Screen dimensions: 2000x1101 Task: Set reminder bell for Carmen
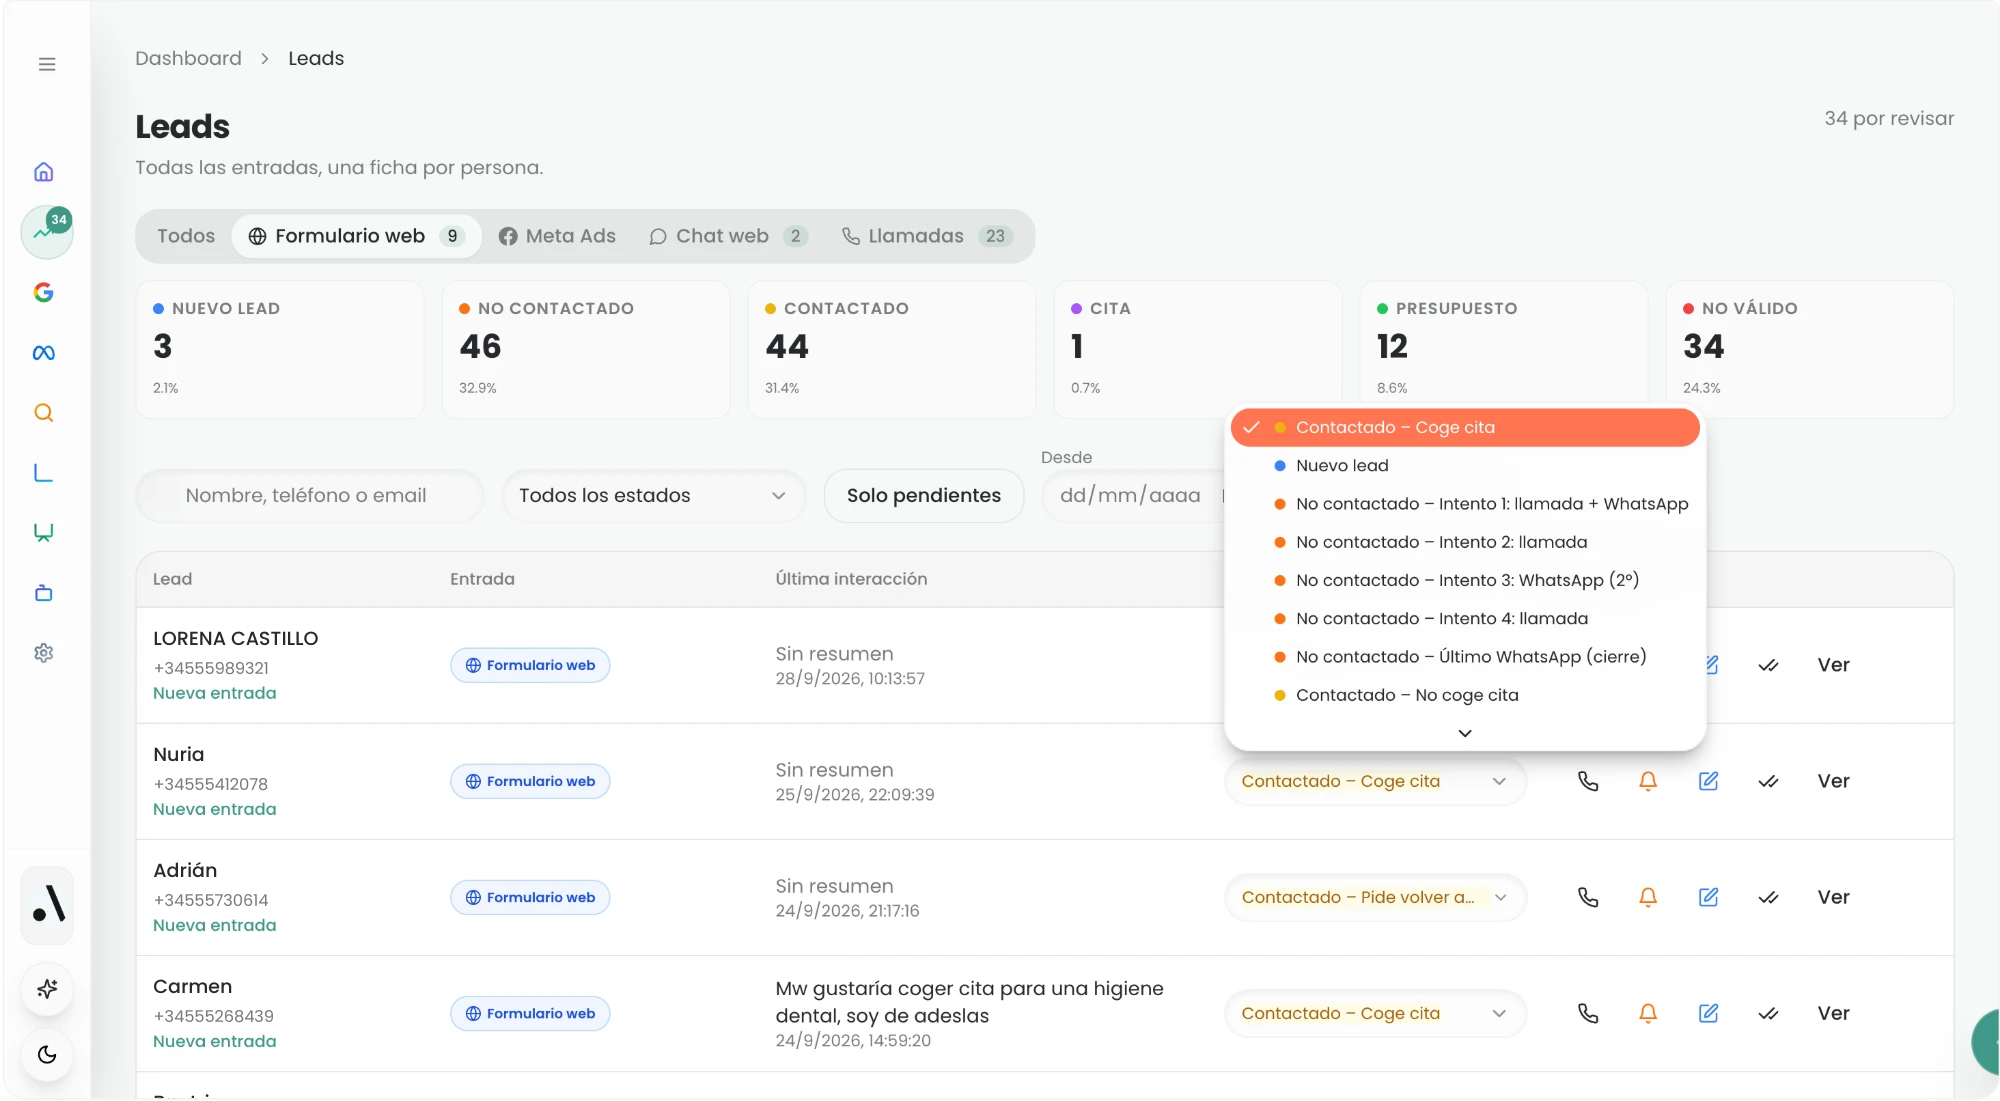[1648, 1013]
